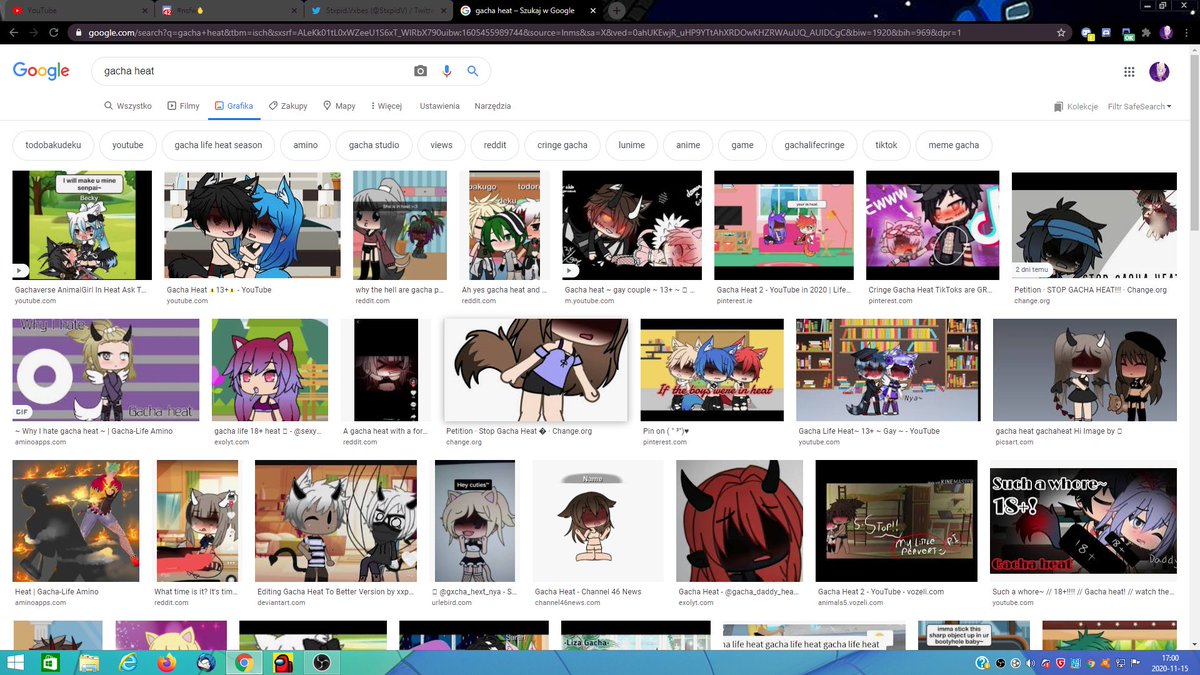Search by image with the camera icon
Image resolution: width=1200 pixels, height=675 pixels.
pos(421,72)
